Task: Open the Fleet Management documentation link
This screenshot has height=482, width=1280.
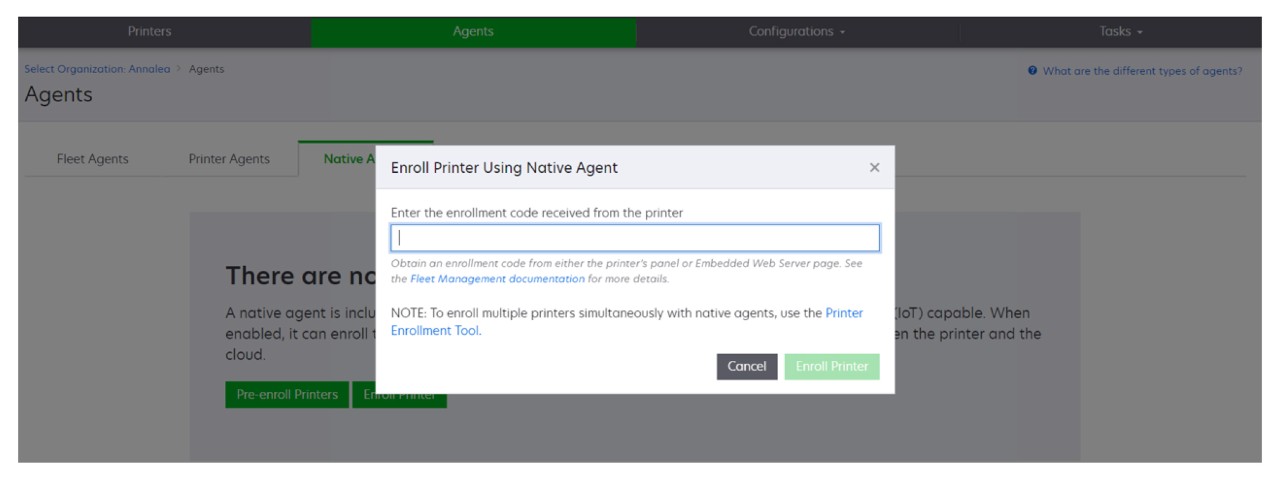Action: 497,278
